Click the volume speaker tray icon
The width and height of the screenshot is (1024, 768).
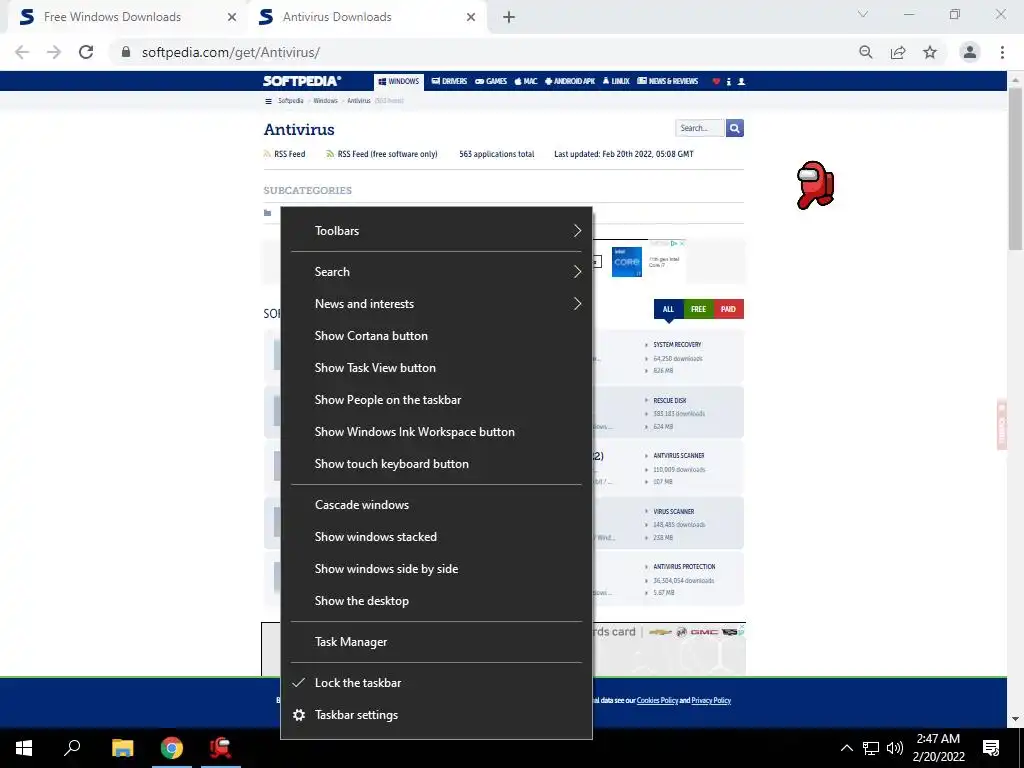[x=895, y=748]
